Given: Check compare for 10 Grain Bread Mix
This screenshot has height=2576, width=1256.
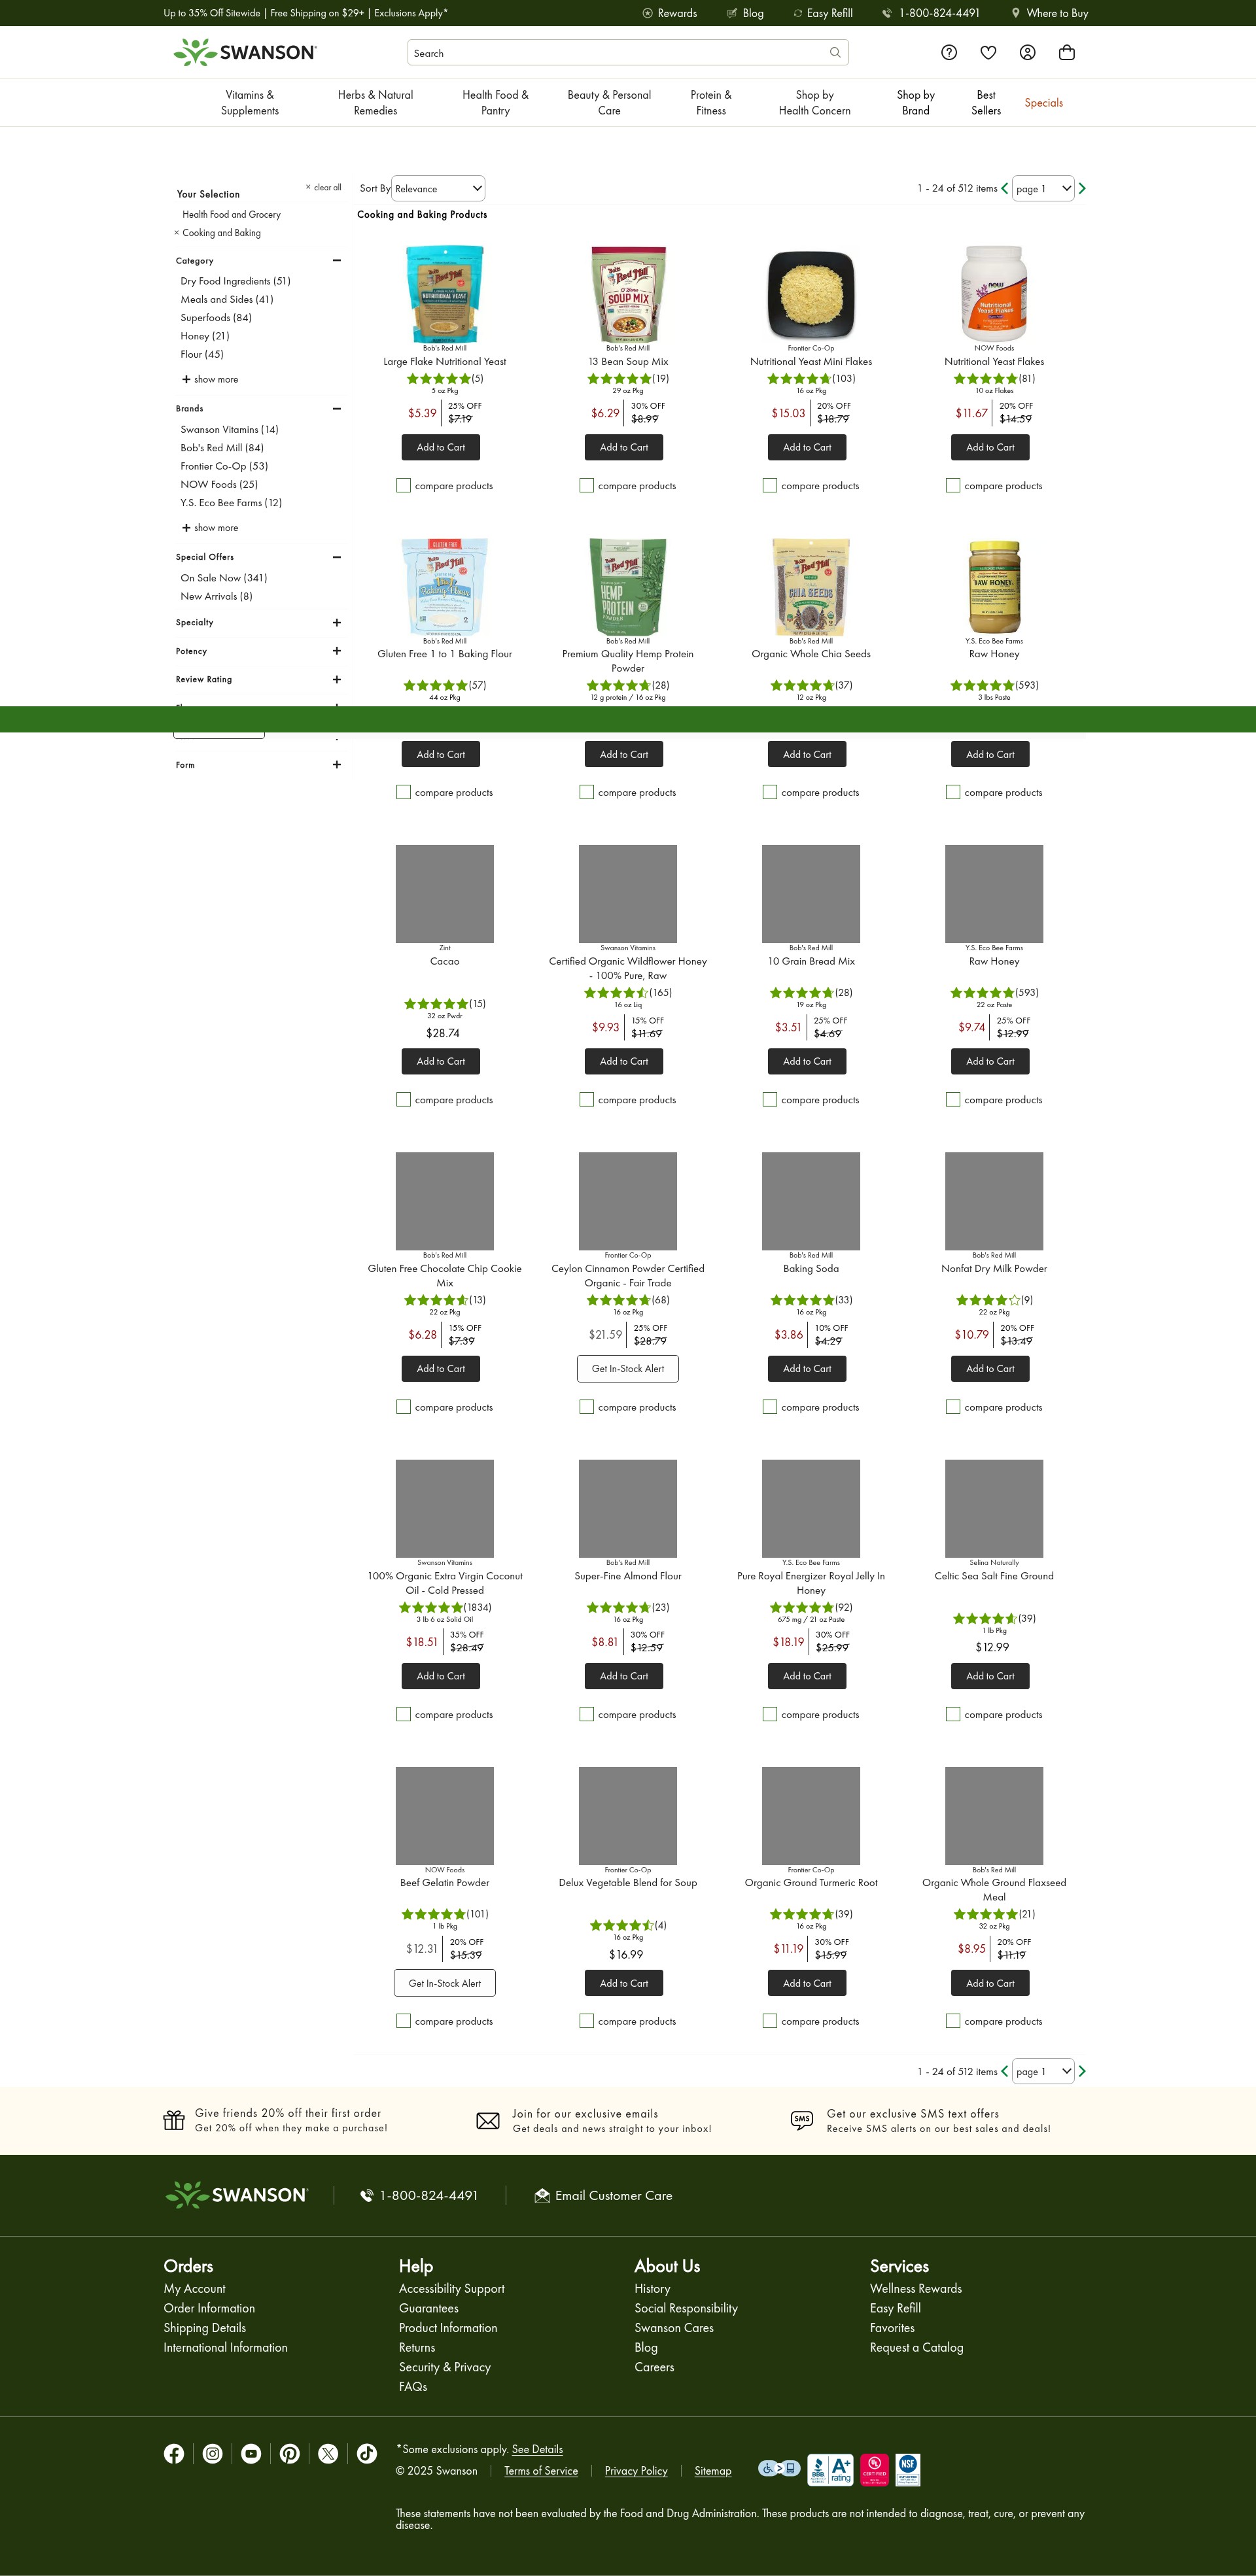Looking at the screenshot, I should pos(770,1099).
